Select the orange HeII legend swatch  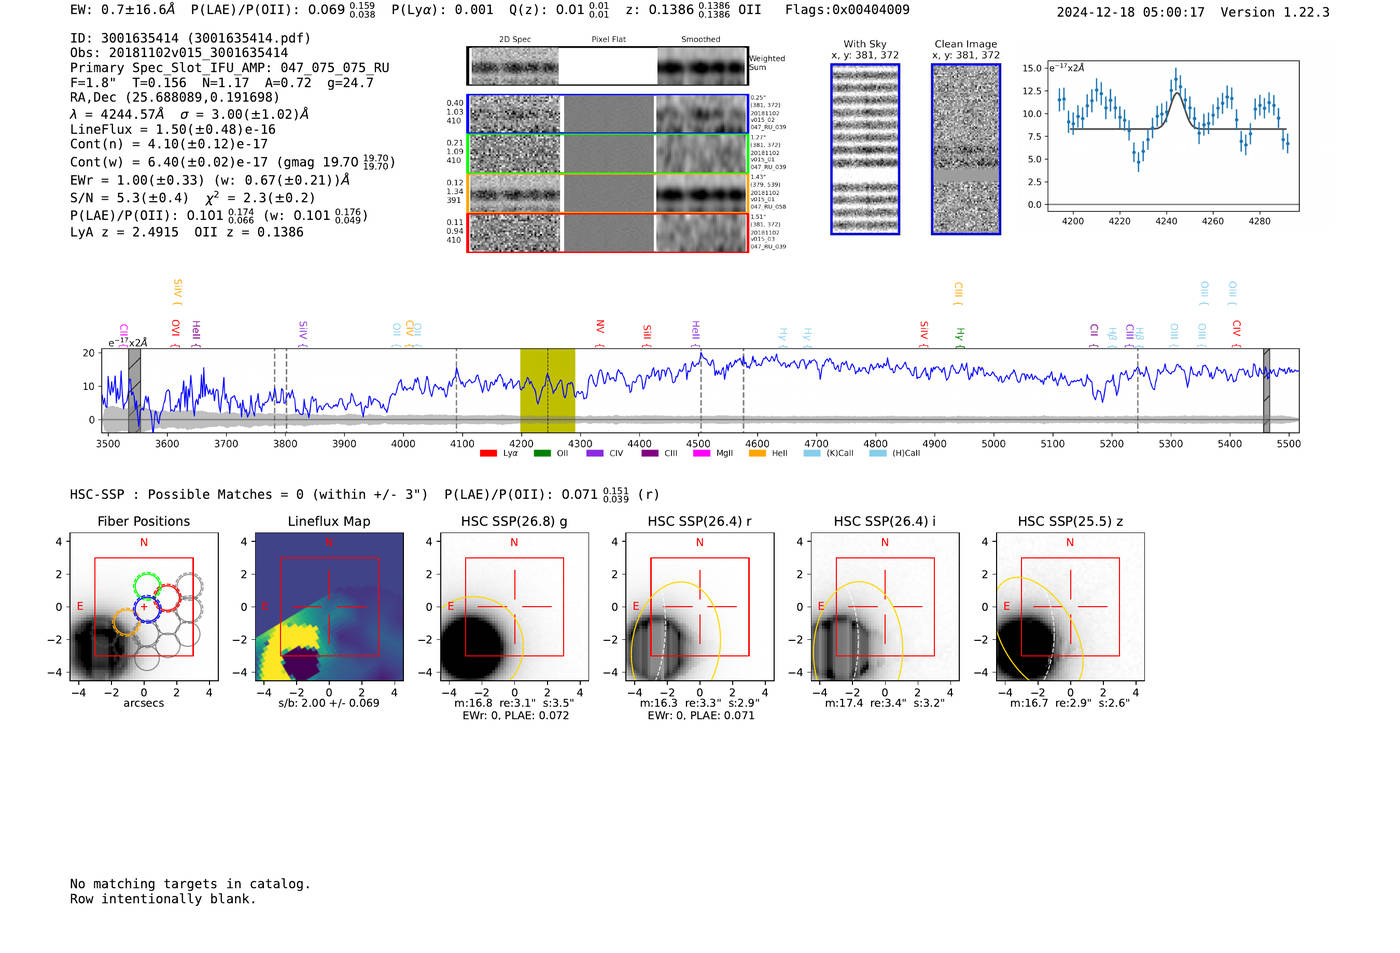(757, 453)
